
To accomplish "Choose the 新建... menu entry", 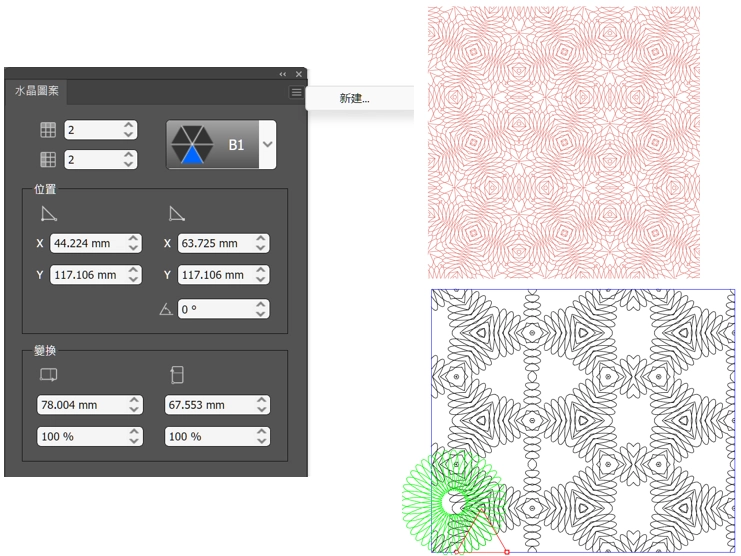I will point(354,98).
